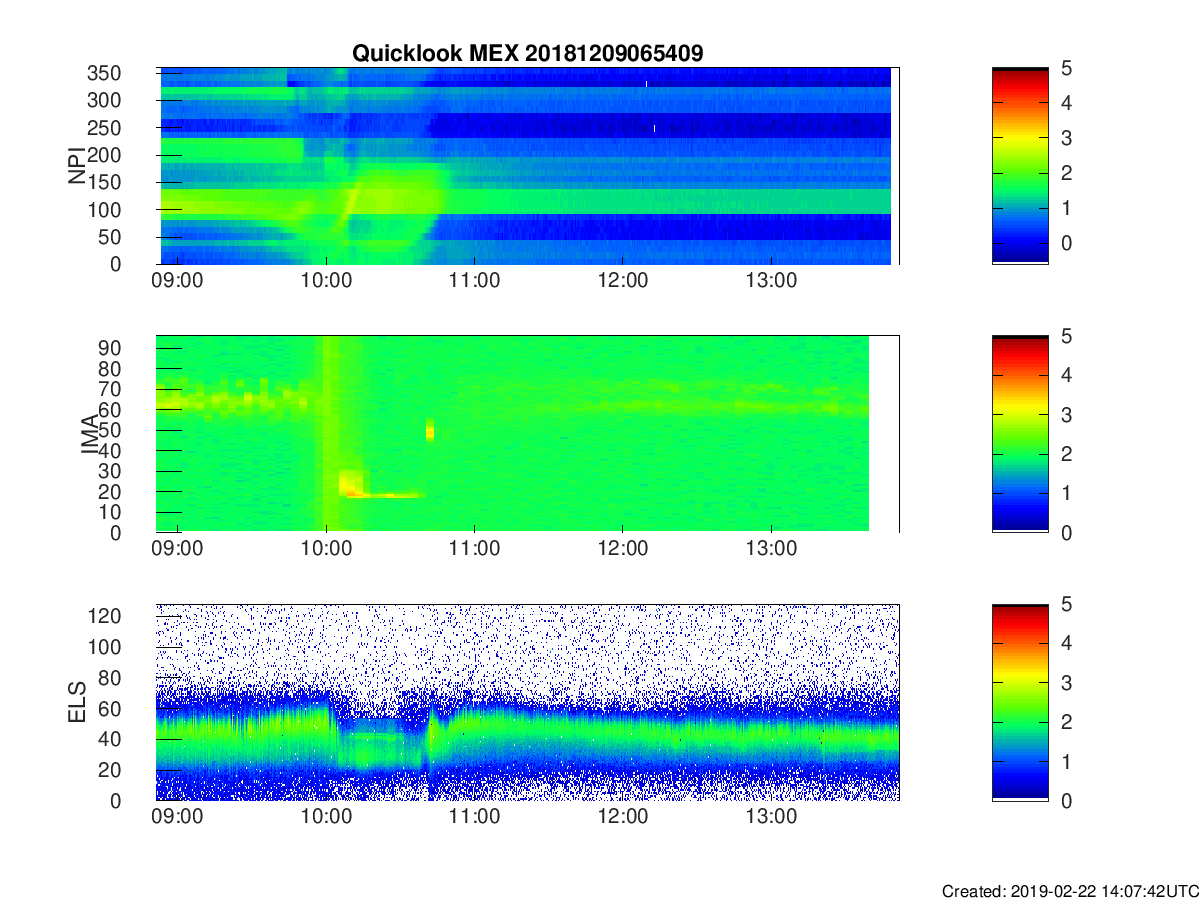Click the 10:00 label under ELS plot
The image size is (1200, 900).
pos(326,817)
